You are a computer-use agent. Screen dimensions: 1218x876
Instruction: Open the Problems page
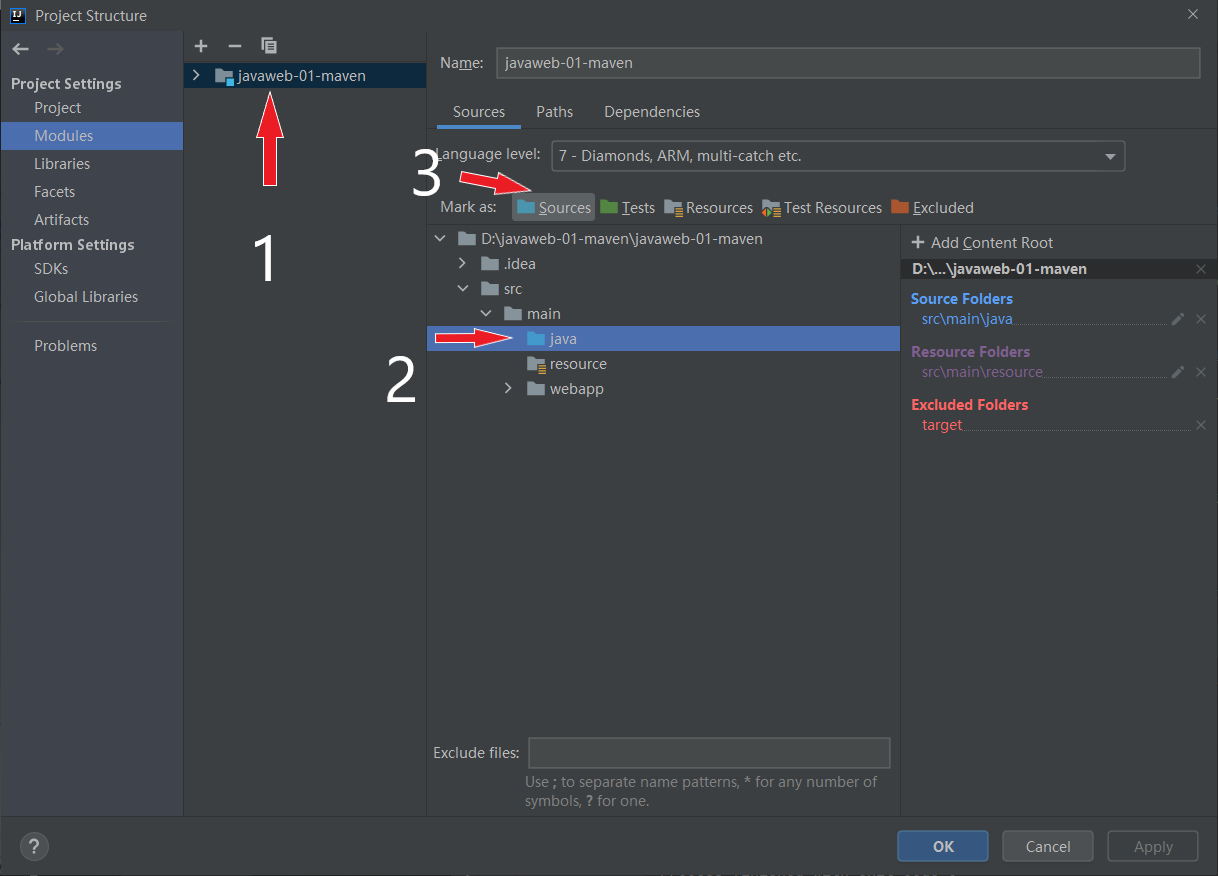pyautogui.click(x=66, y=346)
